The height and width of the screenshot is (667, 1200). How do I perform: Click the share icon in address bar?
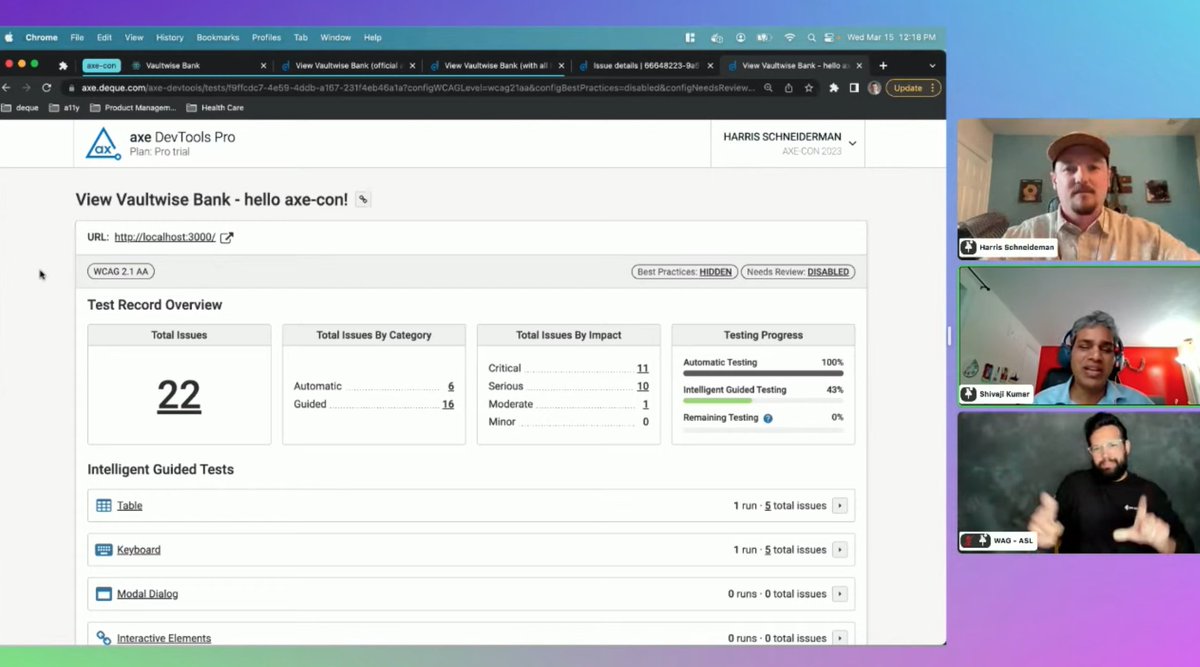tap(788, 88)
